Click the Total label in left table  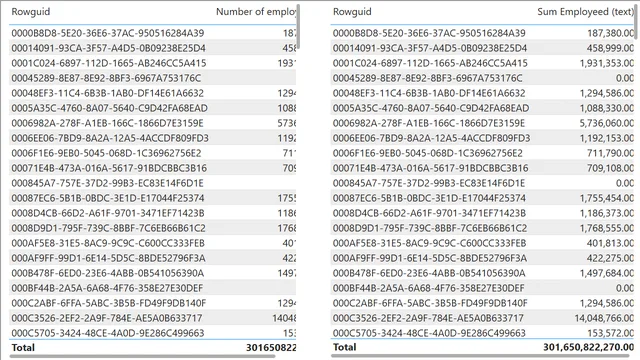coord(23,348)
